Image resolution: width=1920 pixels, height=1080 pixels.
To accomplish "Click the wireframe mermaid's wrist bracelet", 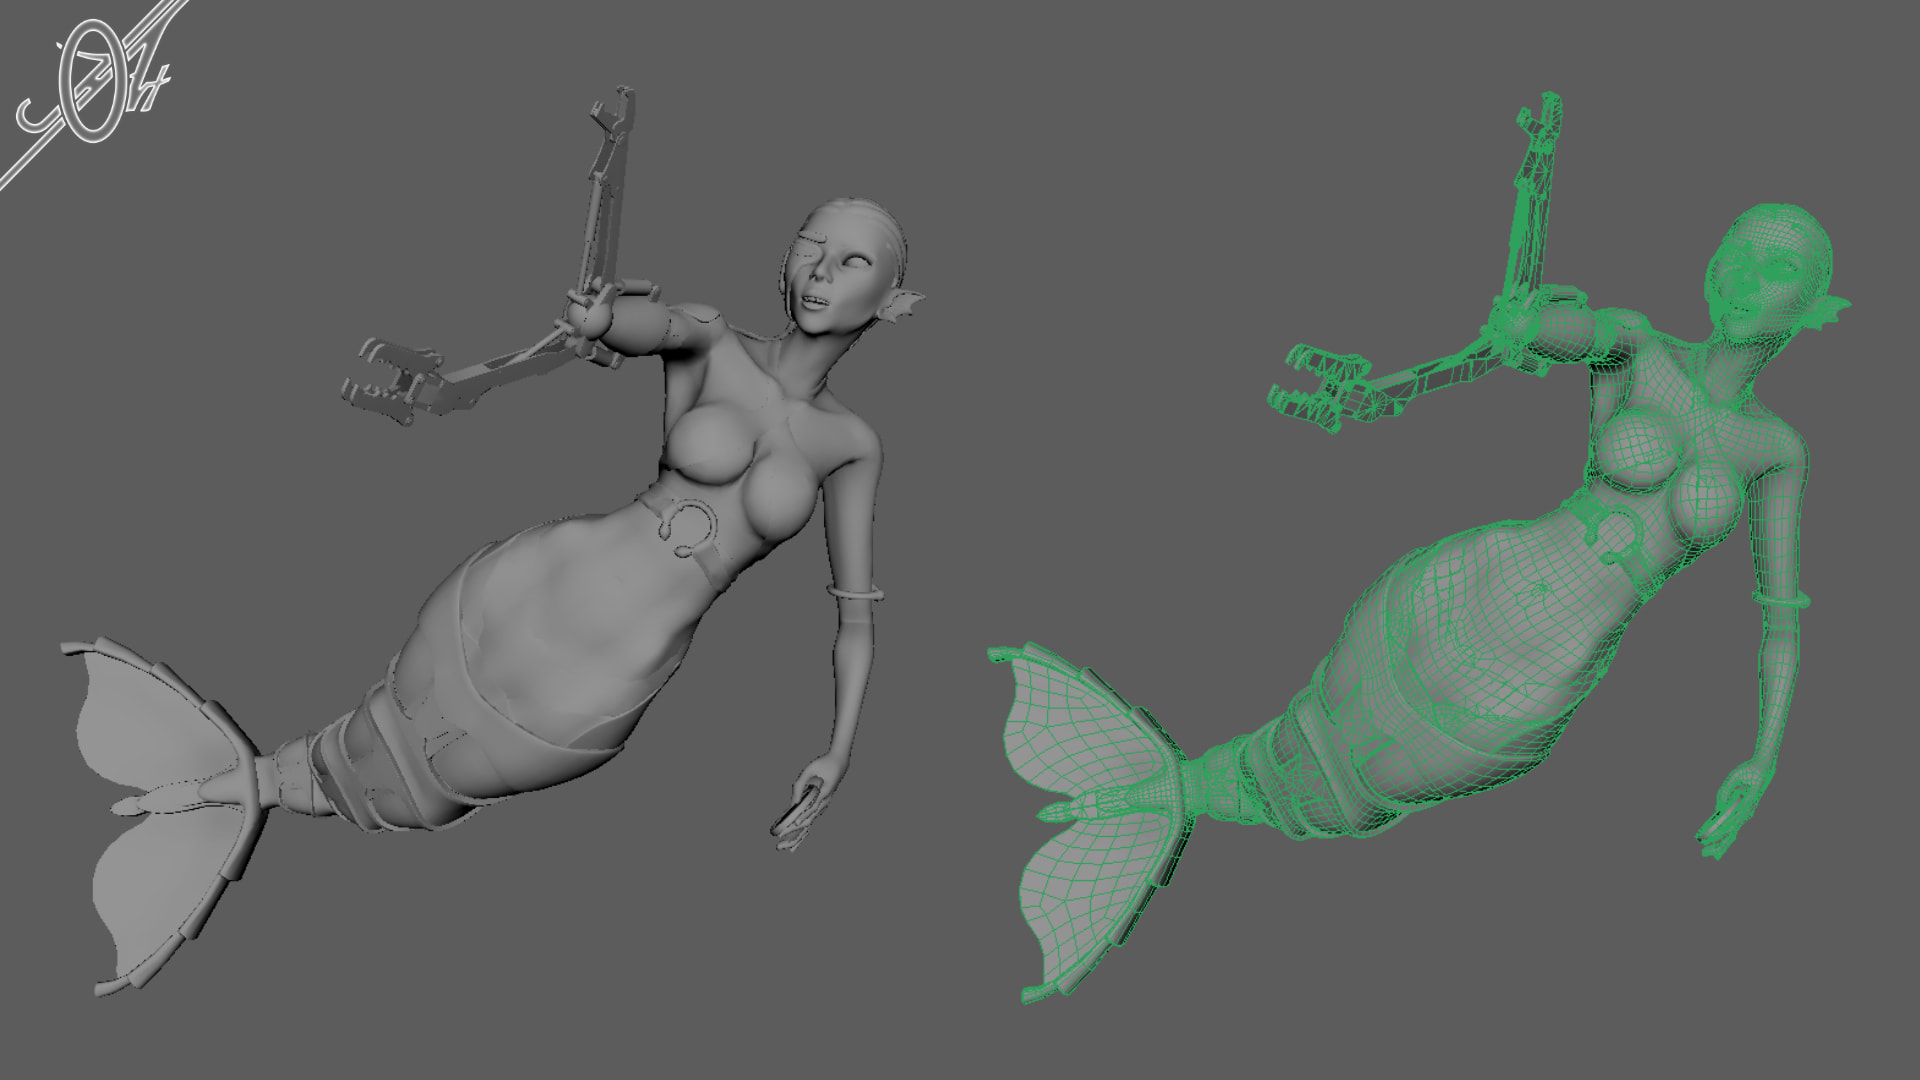I will (1781, 599).
